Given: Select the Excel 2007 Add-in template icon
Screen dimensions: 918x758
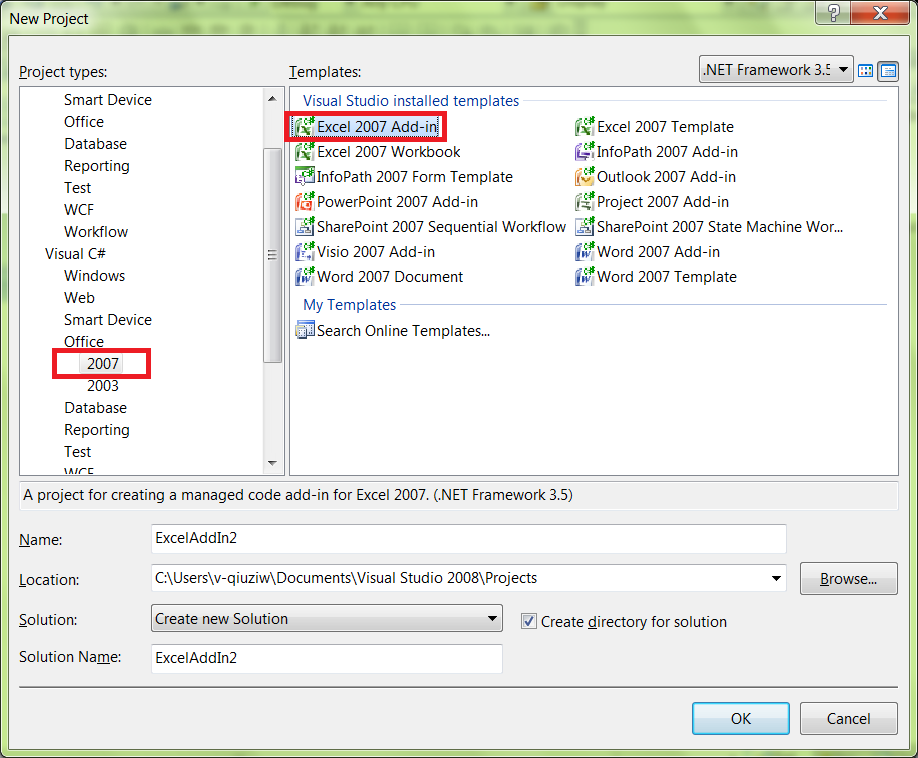Looking at the screenshot, I should (305, 127).
